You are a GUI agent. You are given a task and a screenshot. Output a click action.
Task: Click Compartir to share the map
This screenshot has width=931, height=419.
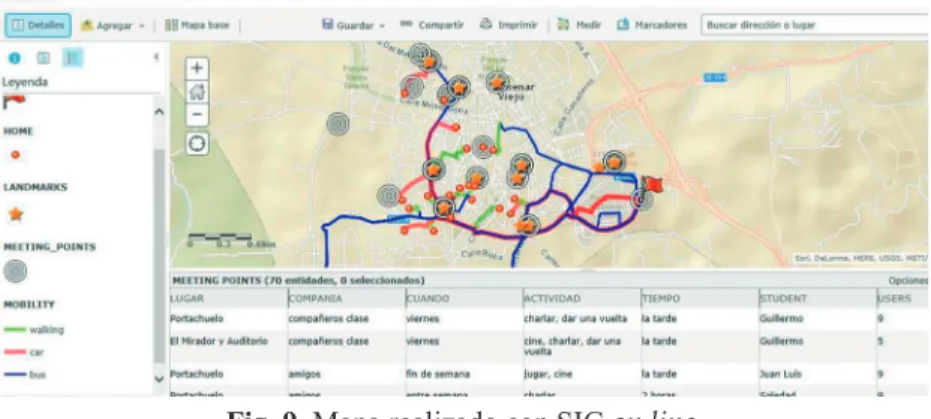pos(432,26)
